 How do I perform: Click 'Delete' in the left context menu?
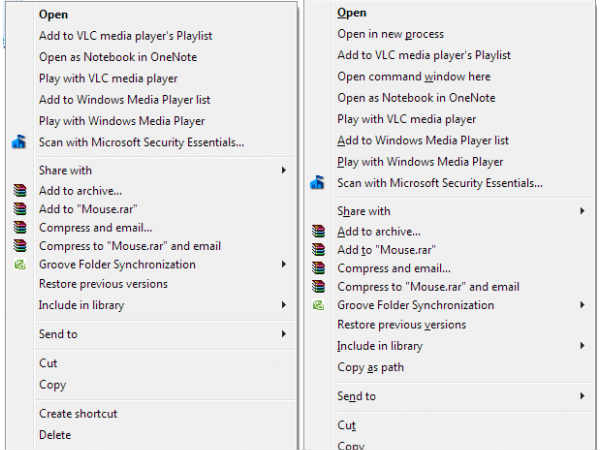55,435
